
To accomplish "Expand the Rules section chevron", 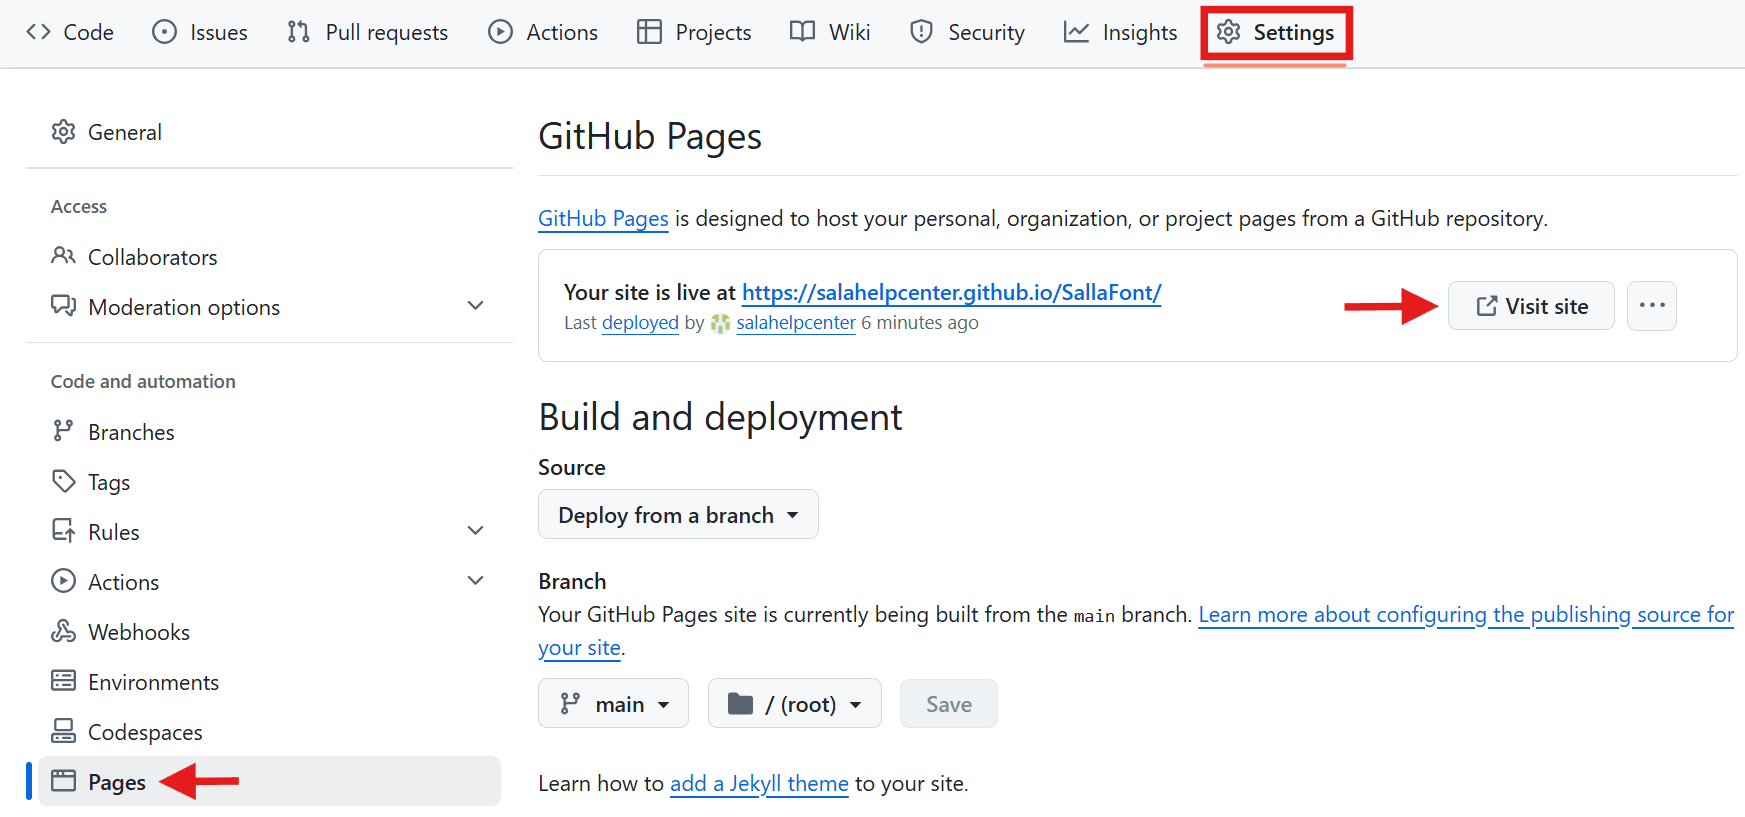I will coord(476,531).
